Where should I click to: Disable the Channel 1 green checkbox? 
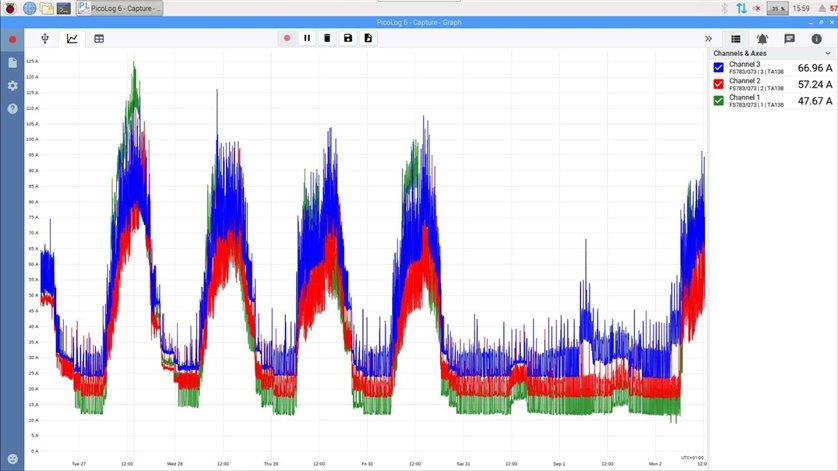718,101
